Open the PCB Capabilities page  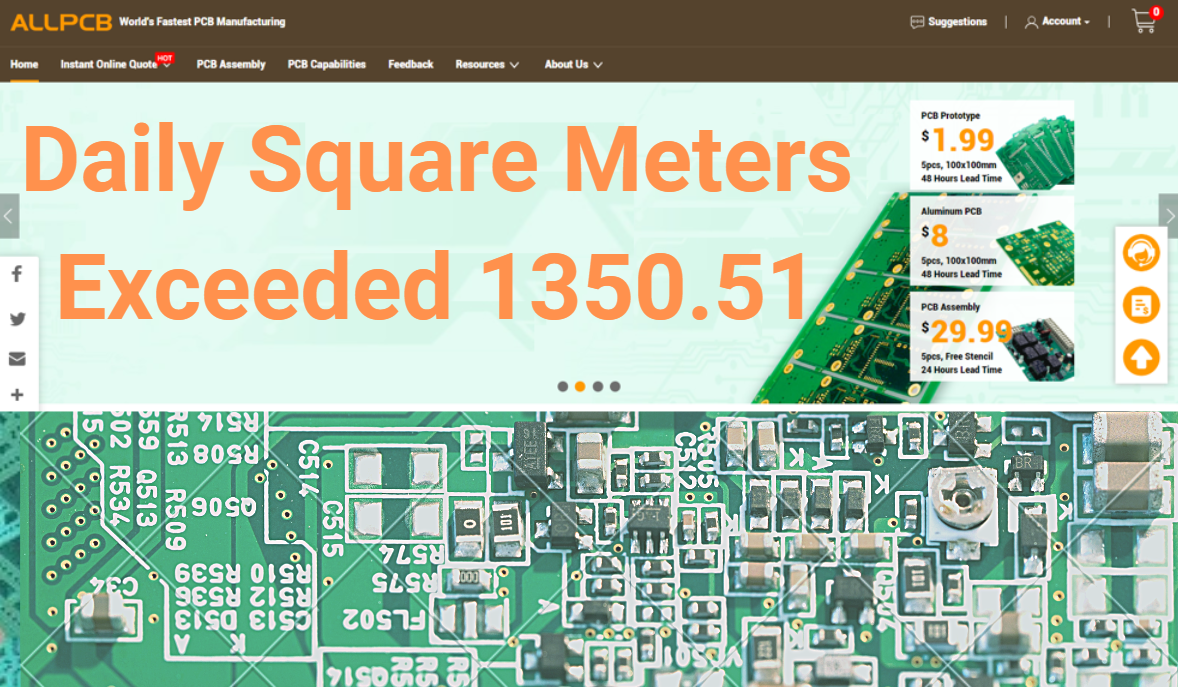tap(327, 65)
